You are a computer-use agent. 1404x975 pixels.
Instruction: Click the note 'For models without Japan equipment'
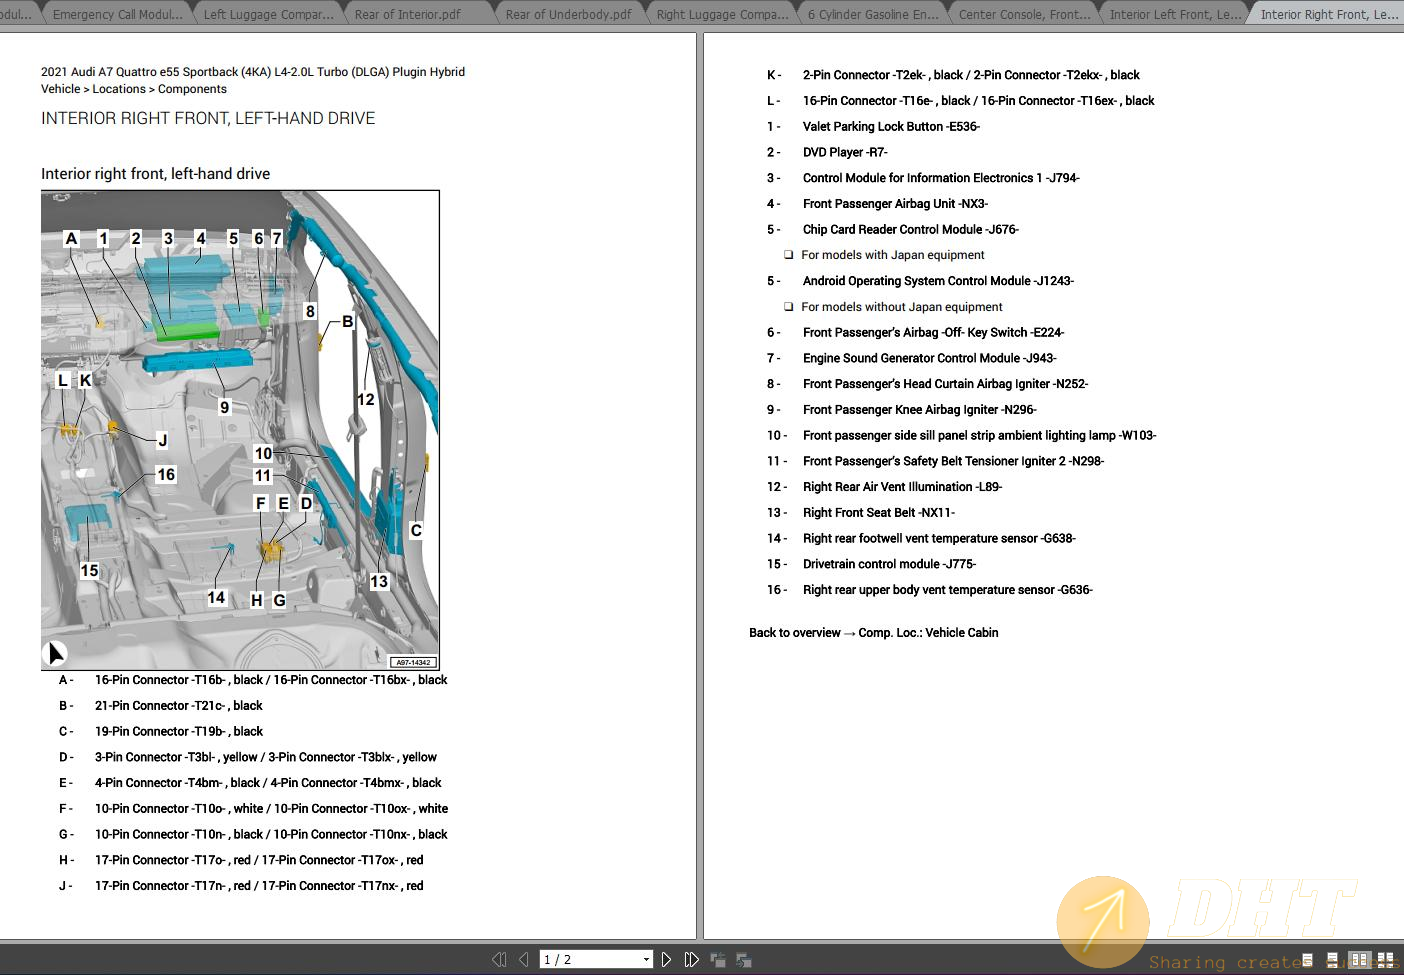901,307
